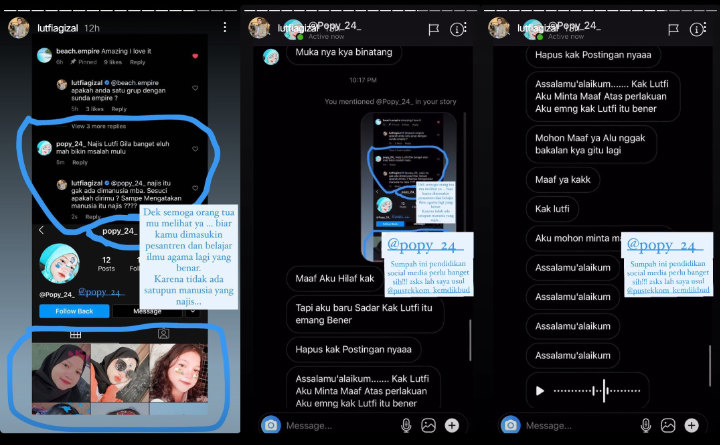Go back using the chevron beside popy_24_ profile title
The image size is (720, 445).
(41, 230)
